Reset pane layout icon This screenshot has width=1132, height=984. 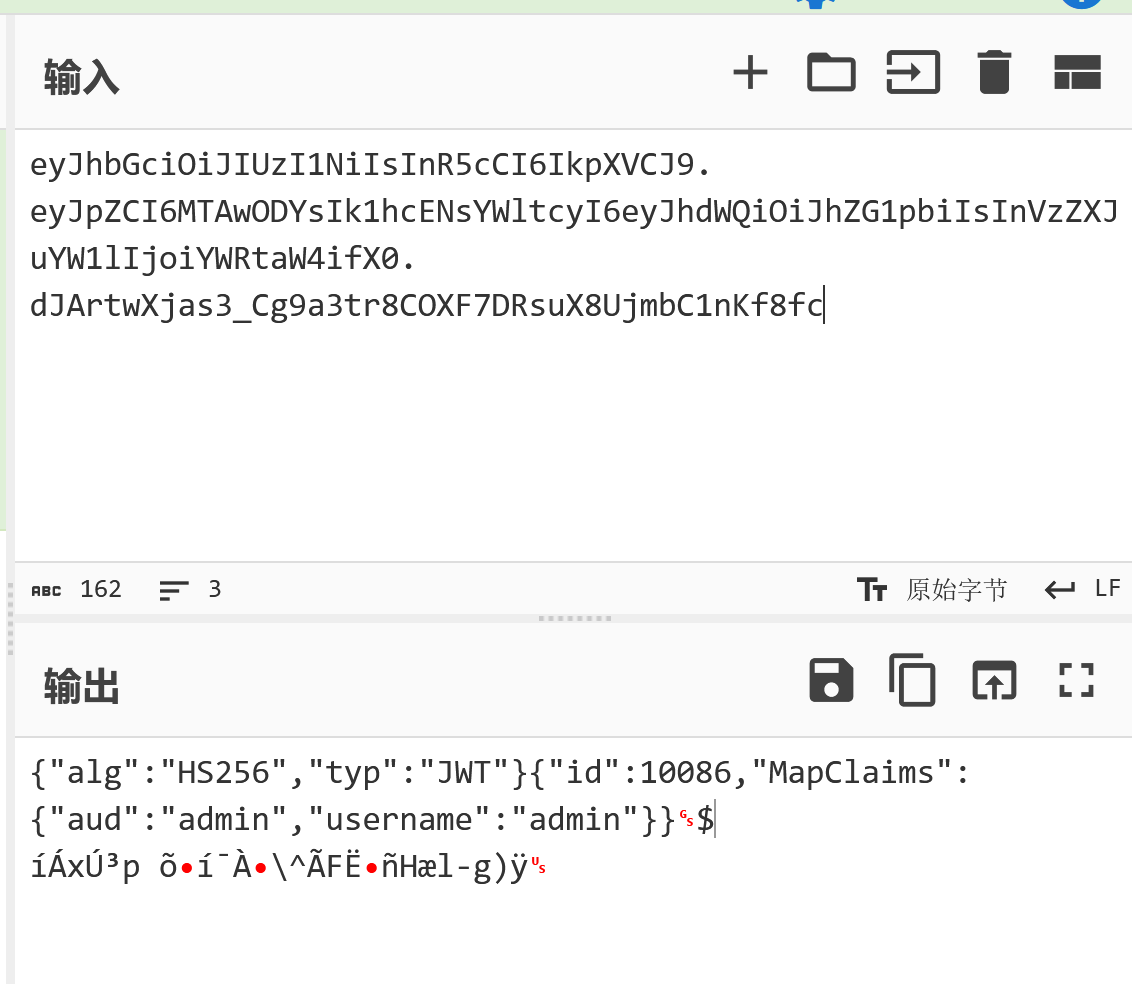pos(1077,73)
